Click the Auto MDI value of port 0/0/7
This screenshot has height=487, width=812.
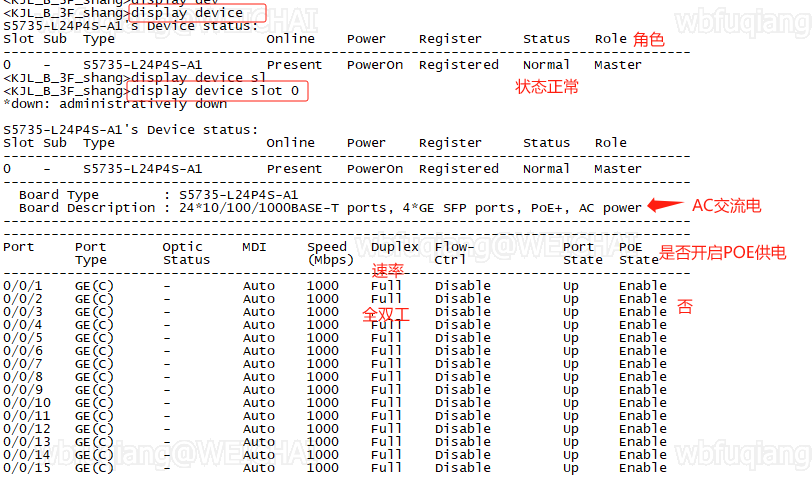click(259, 364)
